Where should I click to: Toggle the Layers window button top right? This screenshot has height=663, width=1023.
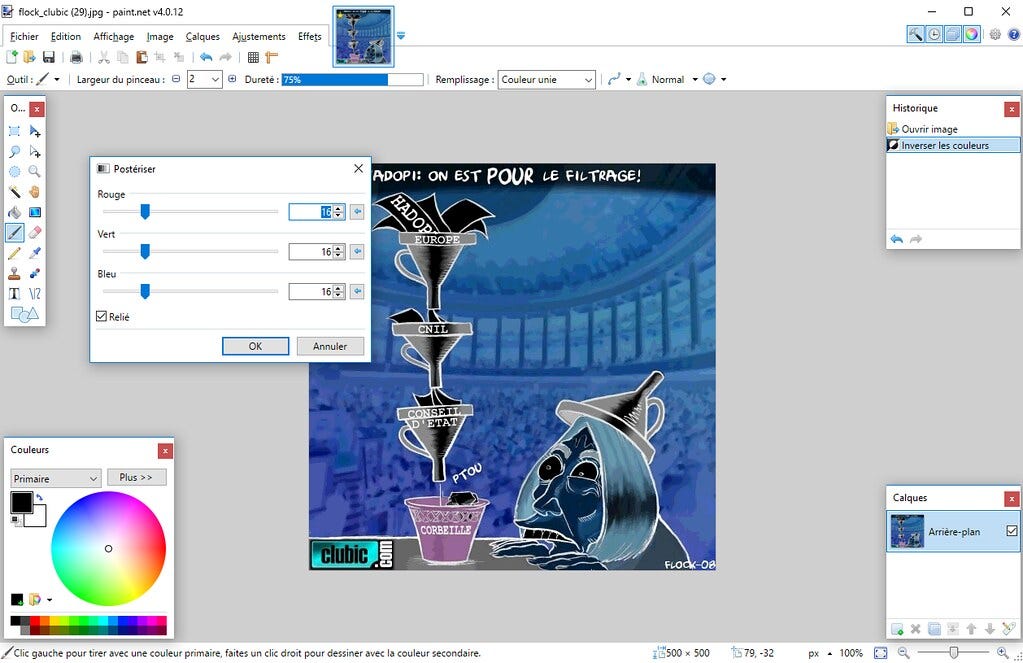(953, 35)
